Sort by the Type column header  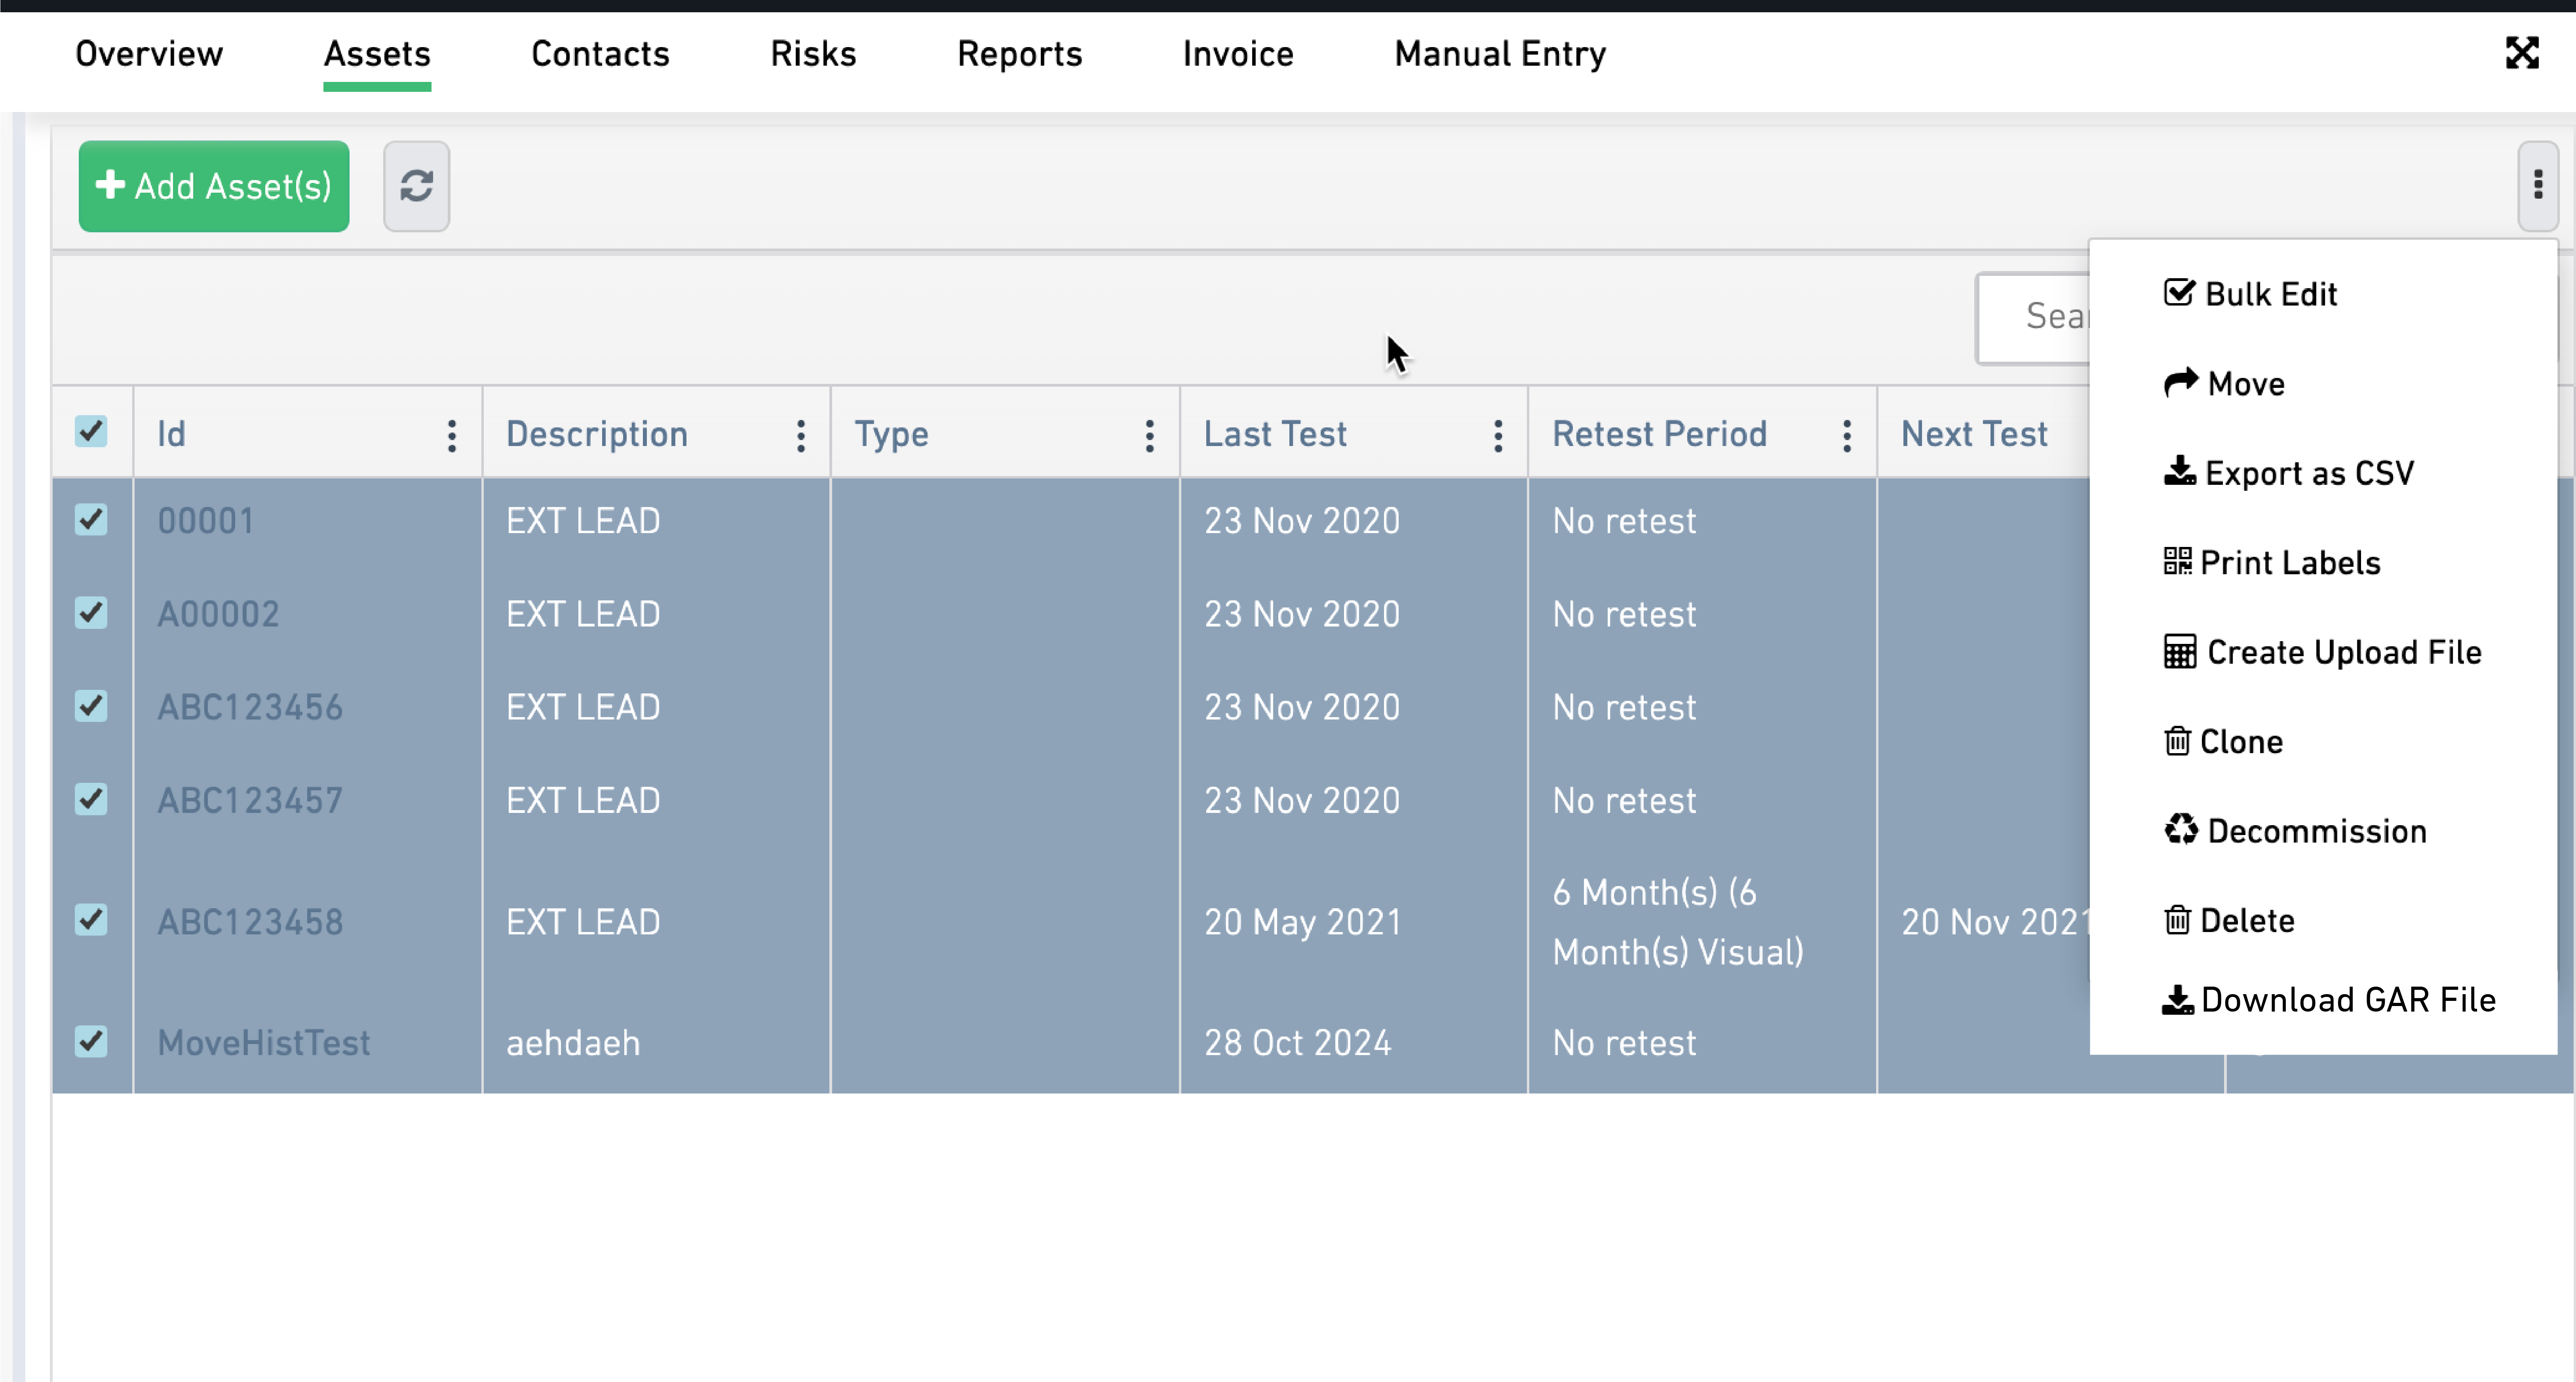(891, 434)
